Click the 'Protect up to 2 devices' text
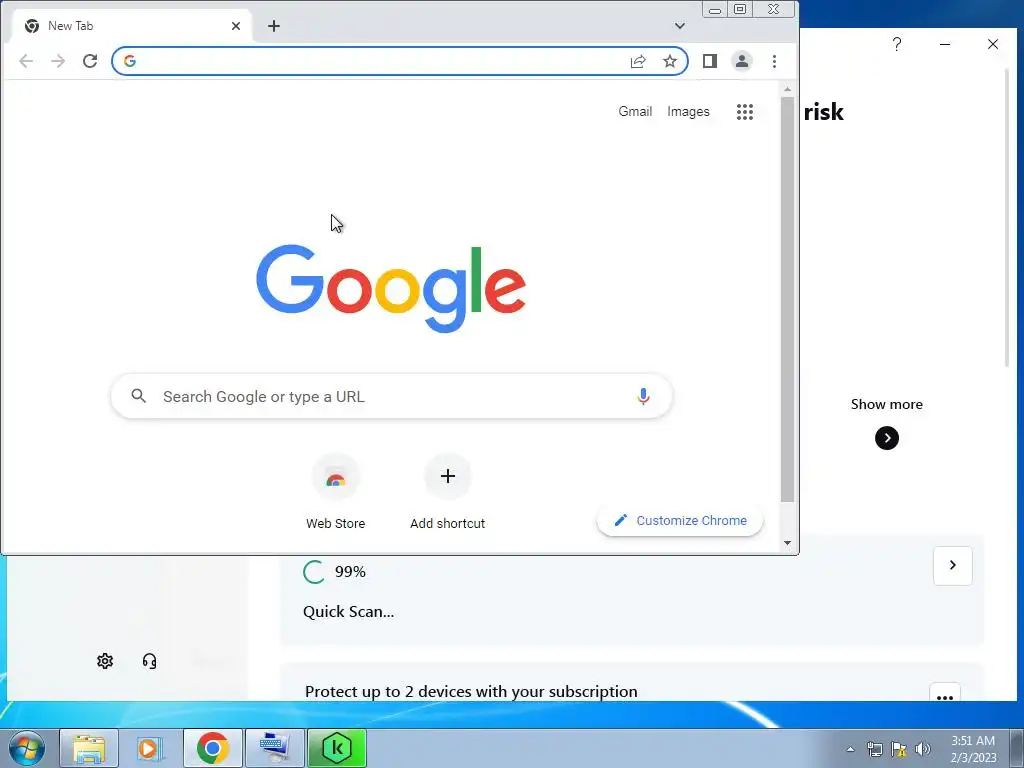The width and height of the screenshot is (1024, 768). [471, 692]
